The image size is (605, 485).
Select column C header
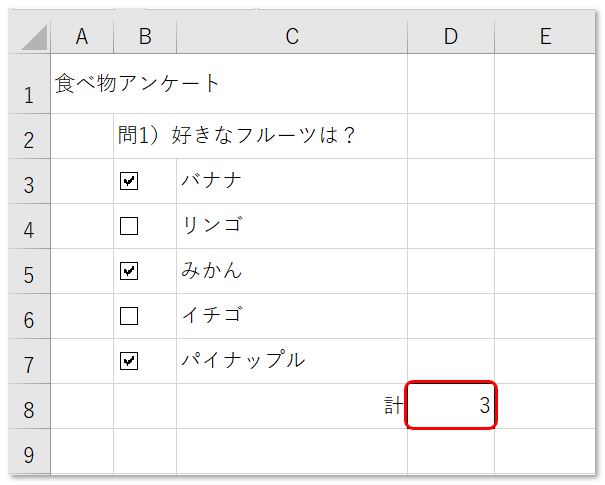click(292, 37)
